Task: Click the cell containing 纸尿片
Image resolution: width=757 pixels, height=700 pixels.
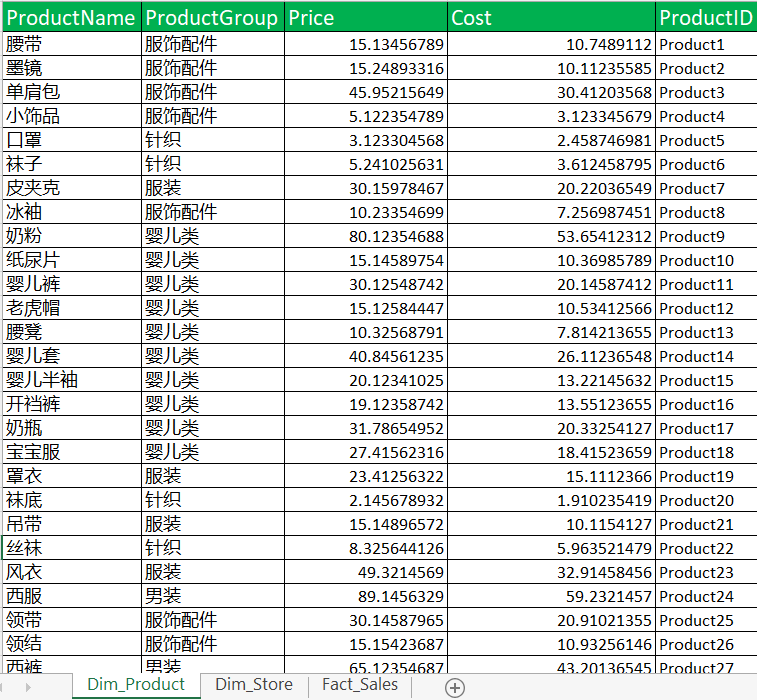Action: tap(72, 260)
